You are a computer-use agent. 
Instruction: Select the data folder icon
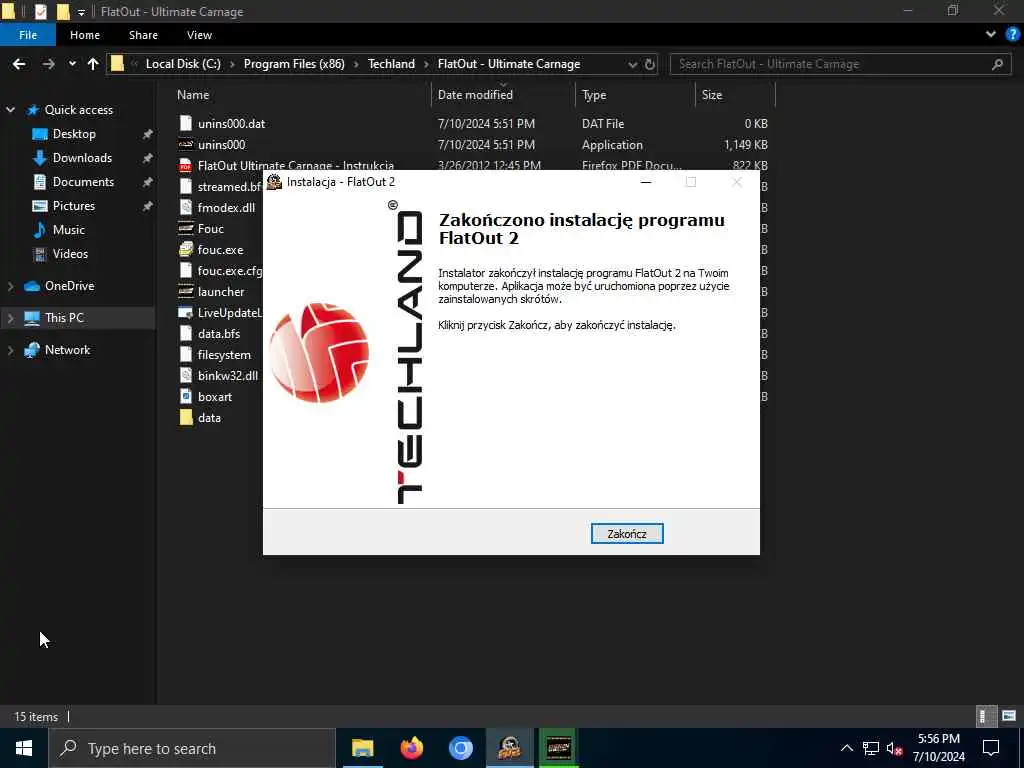[186, 417]
